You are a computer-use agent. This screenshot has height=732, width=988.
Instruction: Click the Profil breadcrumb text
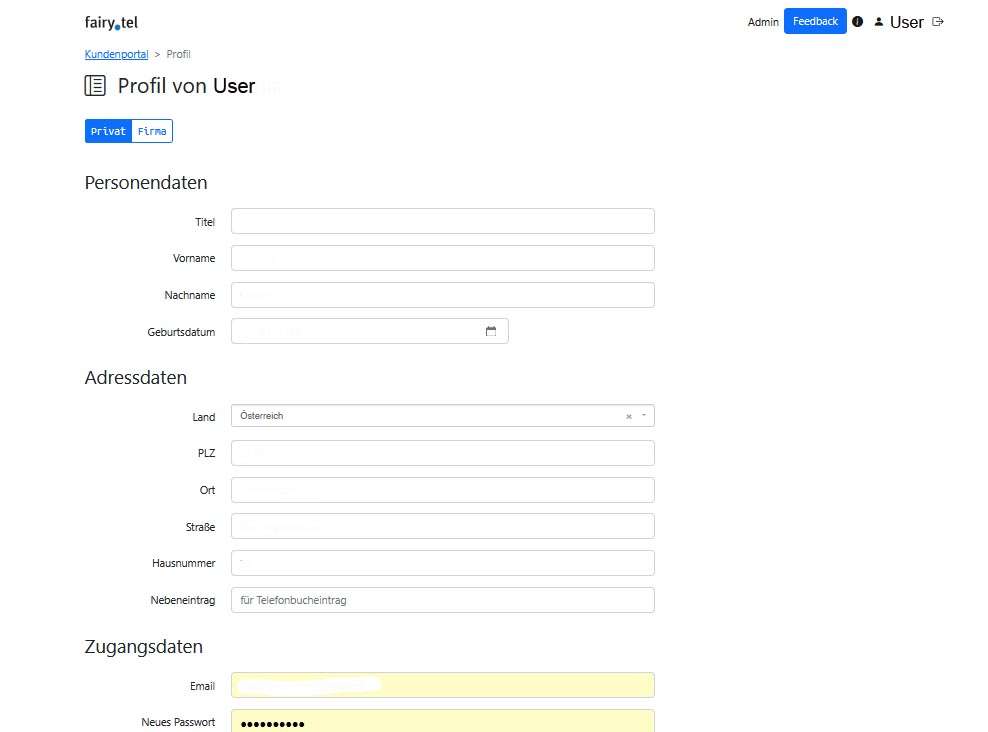(178, 54)
